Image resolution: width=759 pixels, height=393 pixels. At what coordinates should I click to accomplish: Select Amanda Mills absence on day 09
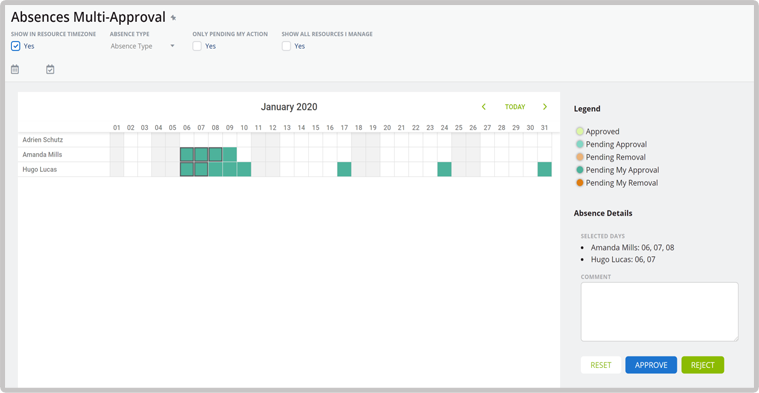[x=230, y=155]
